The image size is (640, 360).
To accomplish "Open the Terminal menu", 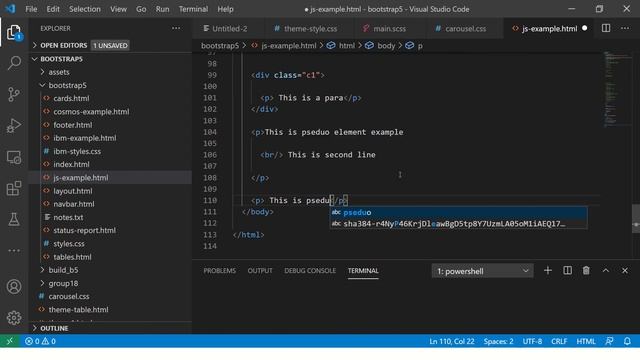I will (x=193, y=9).
